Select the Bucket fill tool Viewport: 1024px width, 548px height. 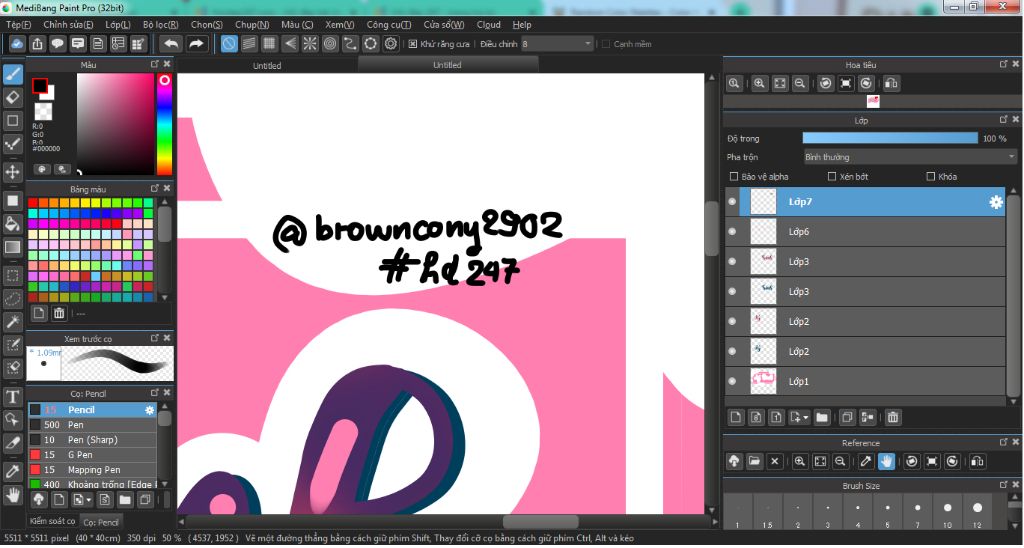[12, 224]
